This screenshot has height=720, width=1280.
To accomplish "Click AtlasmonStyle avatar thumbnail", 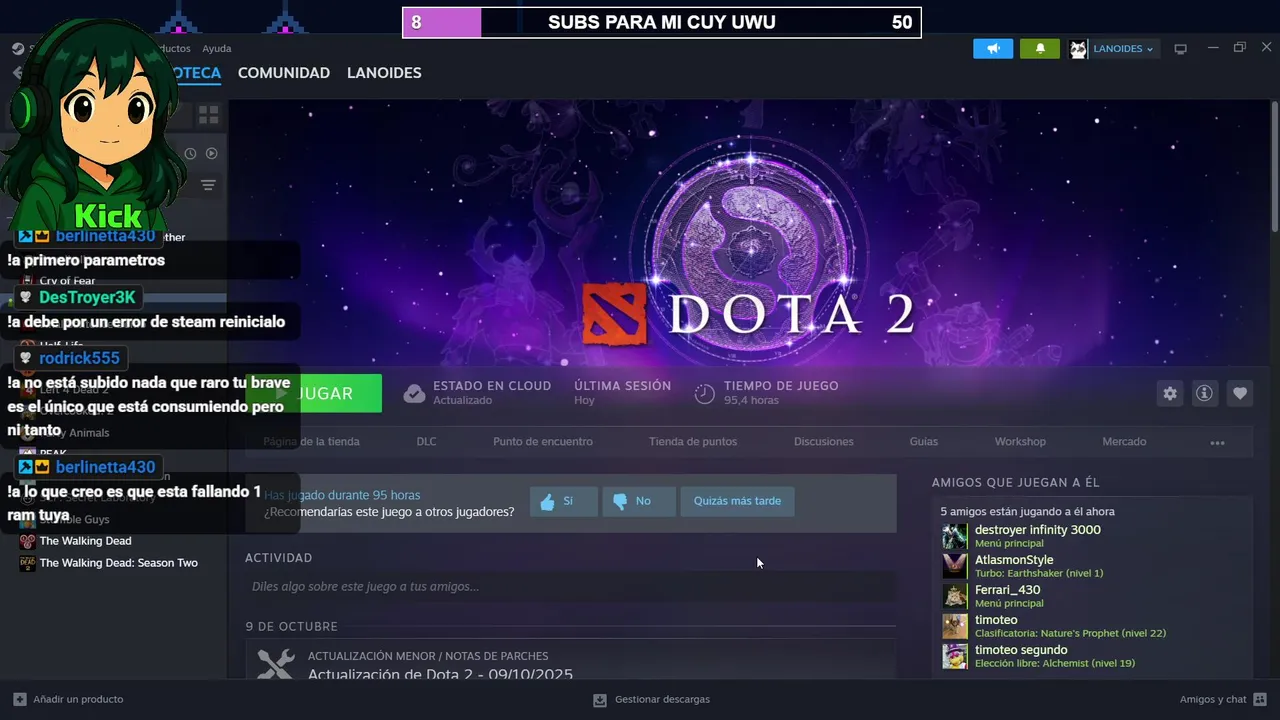I will (955, 566).
